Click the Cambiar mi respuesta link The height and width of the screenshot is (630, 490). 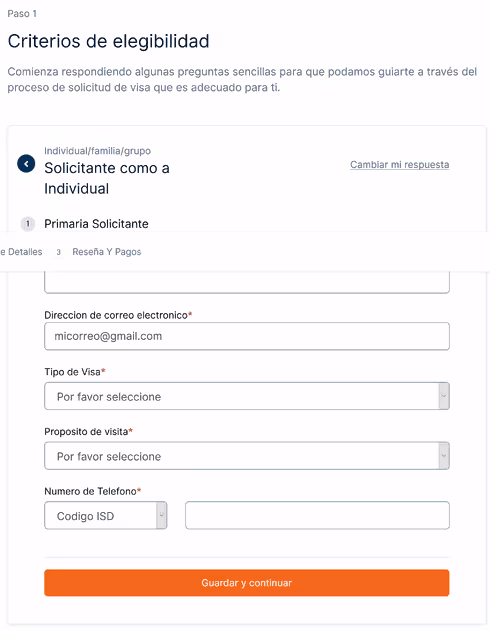tap(400, 165)
